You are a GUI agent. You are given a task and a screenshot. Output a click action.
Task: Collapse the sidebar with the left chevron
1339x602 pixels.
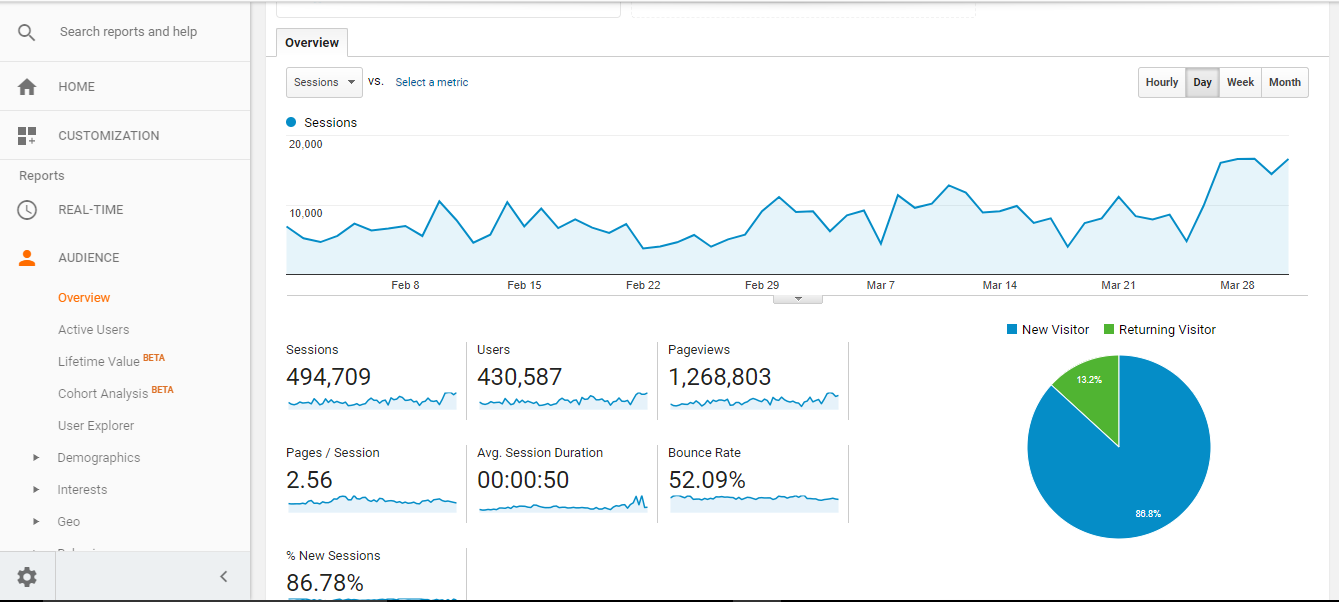pos(223,576)
